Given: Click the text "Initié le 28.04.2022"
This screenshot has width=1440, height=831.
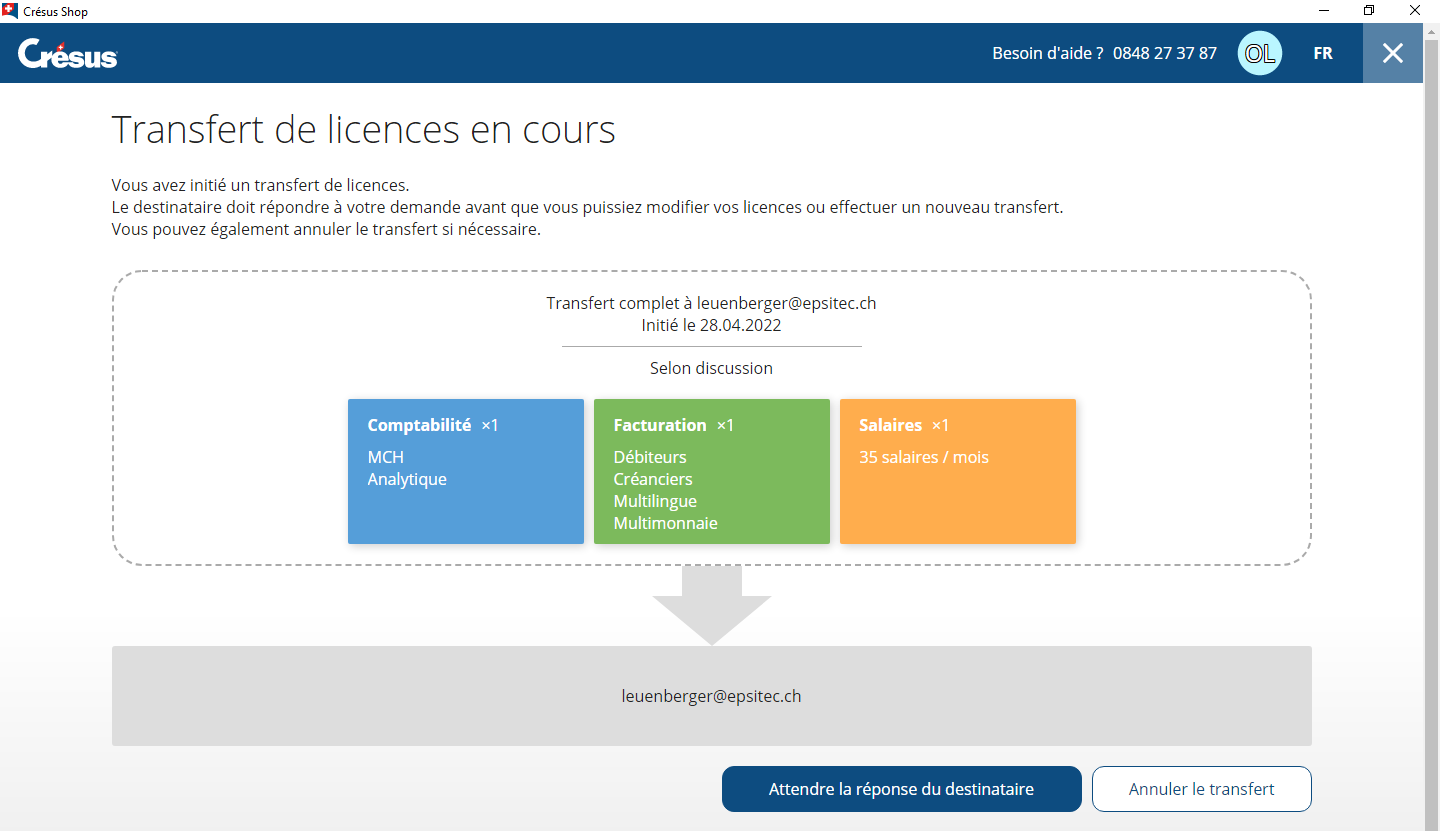Looking at the screenshot, I should [x=712, y=325].
